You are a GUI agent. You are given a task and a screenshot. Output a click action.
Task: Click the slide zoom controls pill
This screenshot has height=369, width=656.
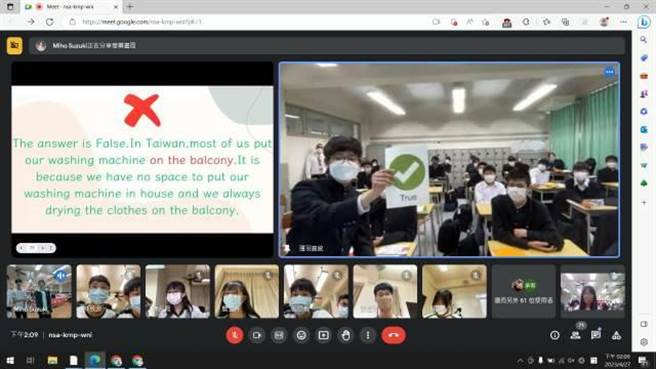coord(36,248)
